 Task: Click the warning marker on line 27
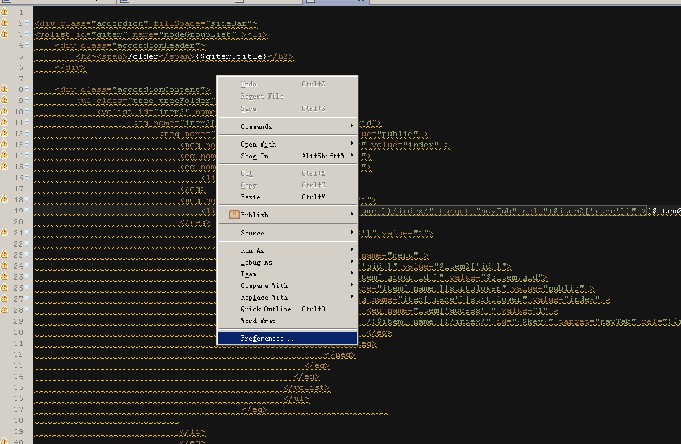(x=5, y=298)
